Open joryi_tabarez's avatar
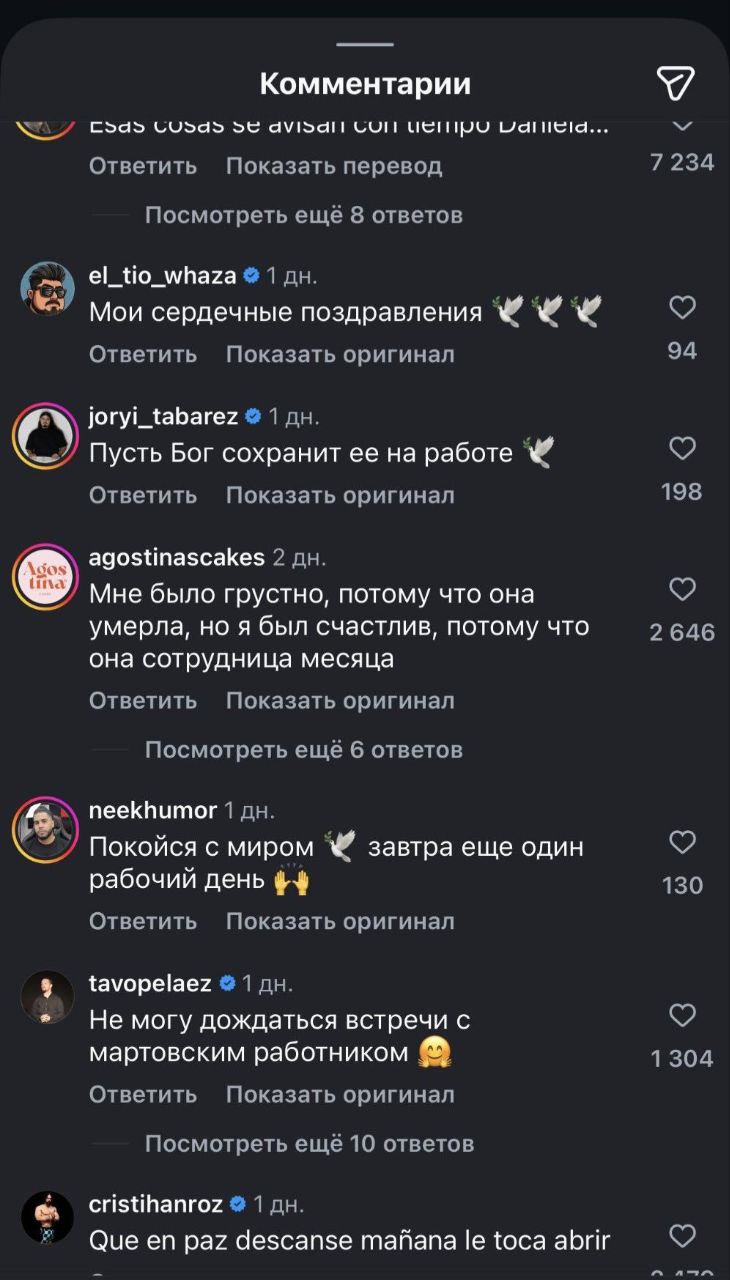This screenshot has height=1280, width=730. click(x=47, y=431)
